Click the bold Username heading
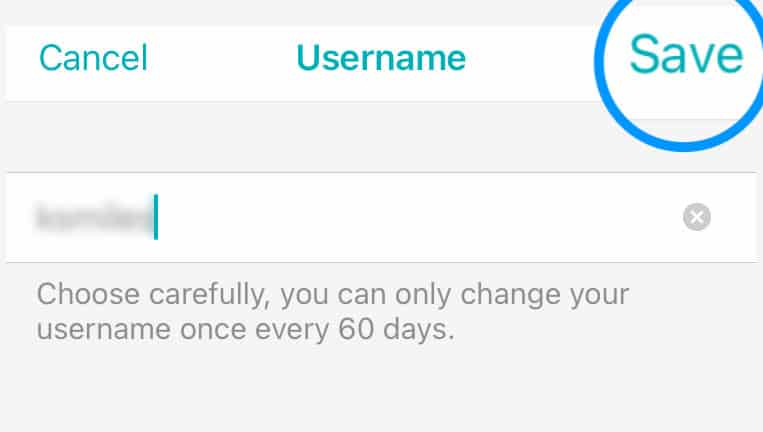 (x=381, y=58)
